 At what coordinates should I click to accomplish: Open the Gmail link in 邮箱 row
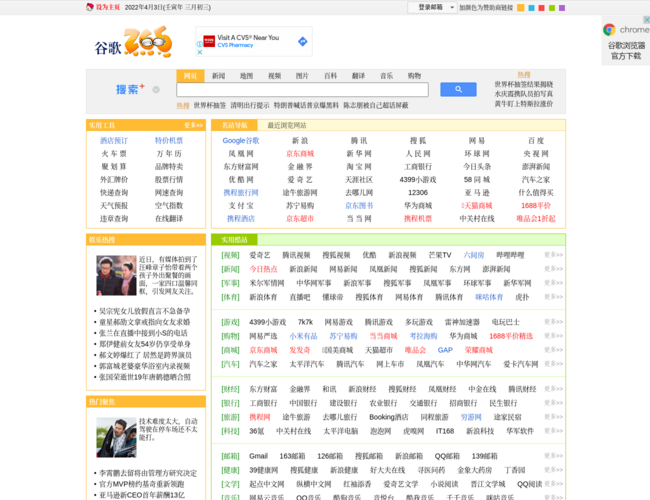click(x=258, y=456)
